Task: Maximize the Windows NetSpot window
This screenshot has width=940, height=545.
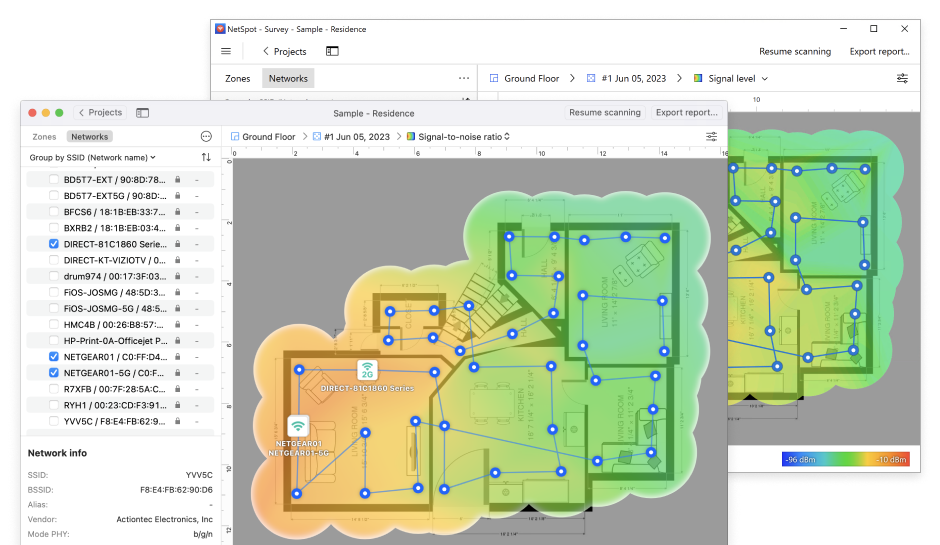Action: coord(873,29)
